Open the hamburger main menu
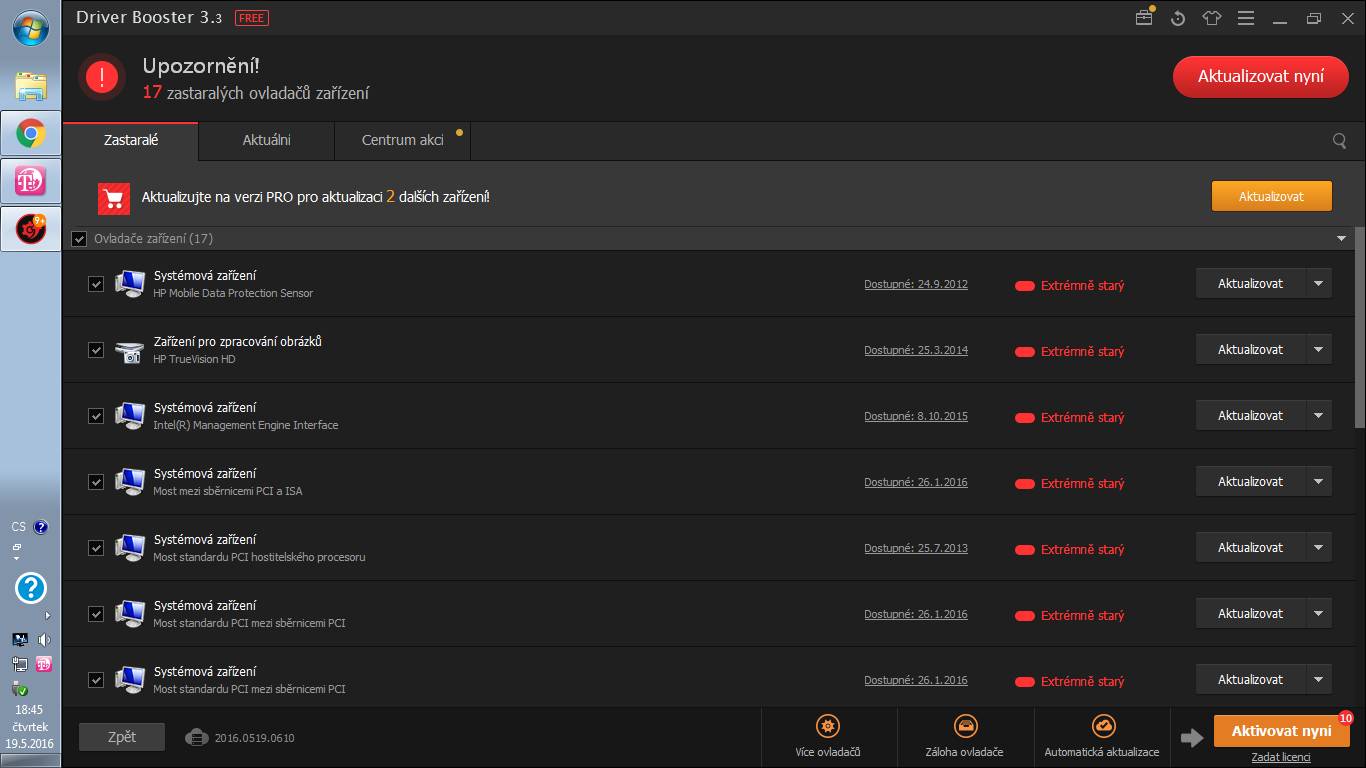The height and width of the screenshot is (768, 1366). click(1245, 18)
